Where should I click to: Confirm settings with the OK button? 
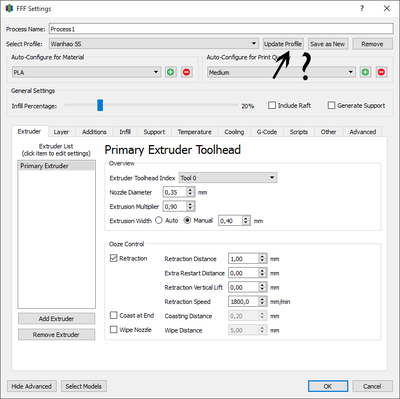coord(328,386)
